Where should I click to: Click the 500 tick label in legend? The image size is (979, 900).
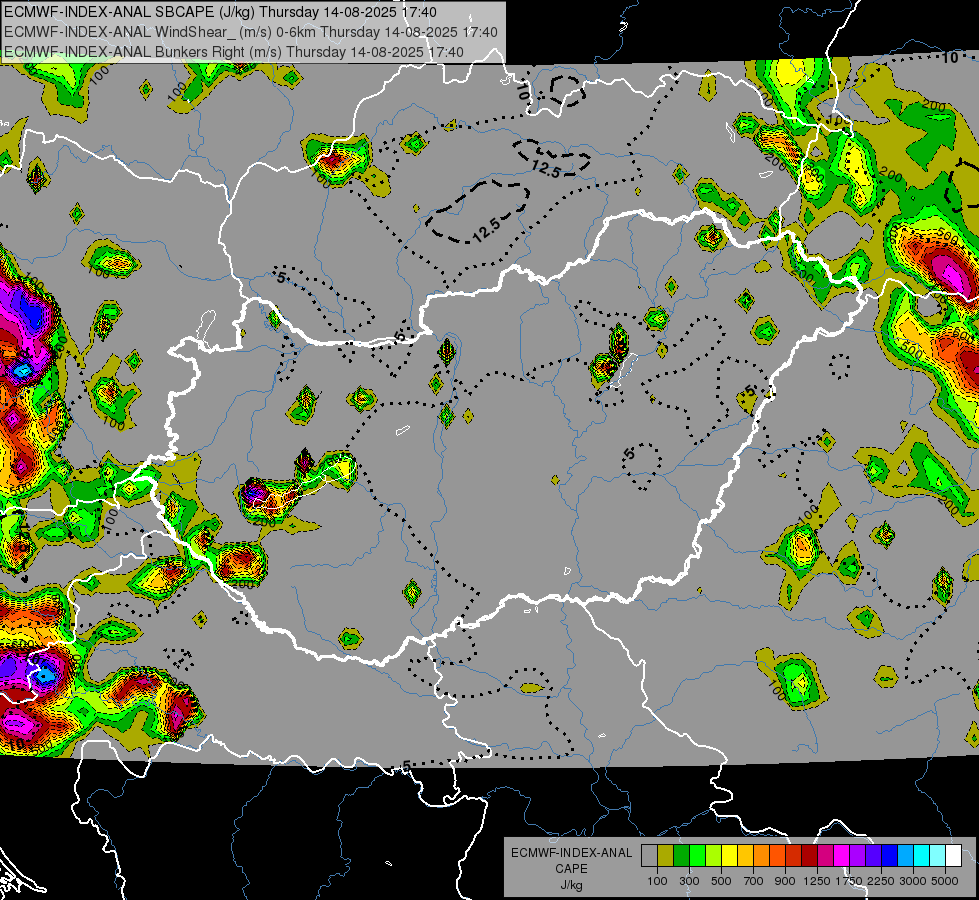tap(721, 881)
